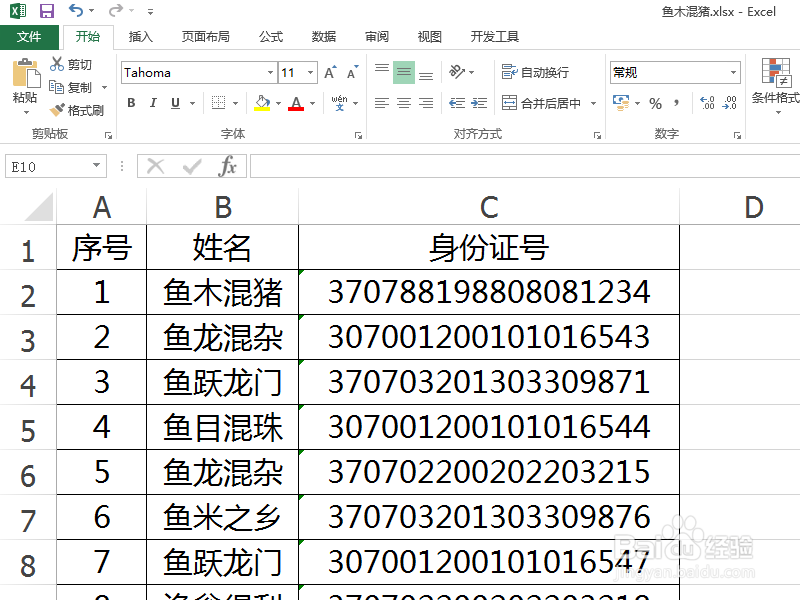Open the 常规 number format dropdown
The image size is (800, 600).
[733, 72]
